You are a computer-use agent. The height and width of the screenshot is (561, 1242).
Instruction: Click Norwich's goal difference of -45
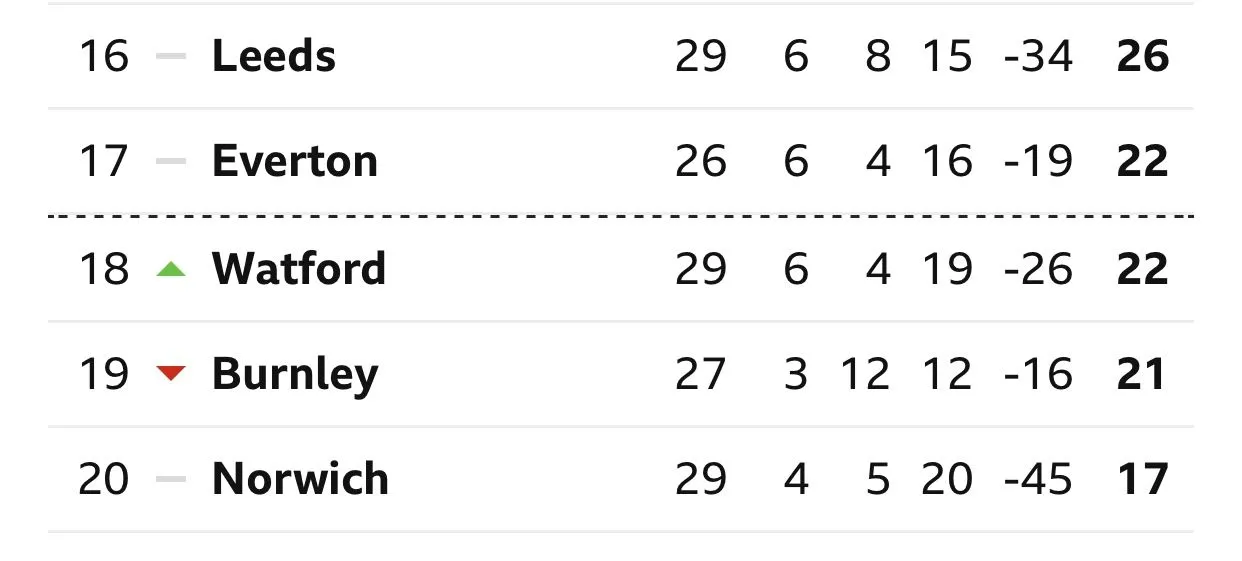[1038, 480]
